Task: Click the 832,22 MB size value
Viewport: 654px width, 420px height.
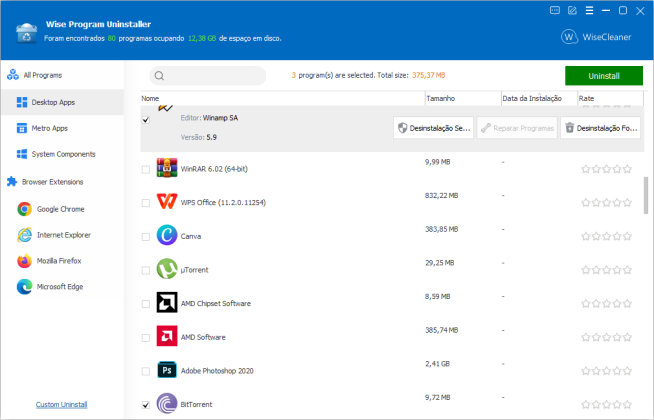Action: (442, 196)
